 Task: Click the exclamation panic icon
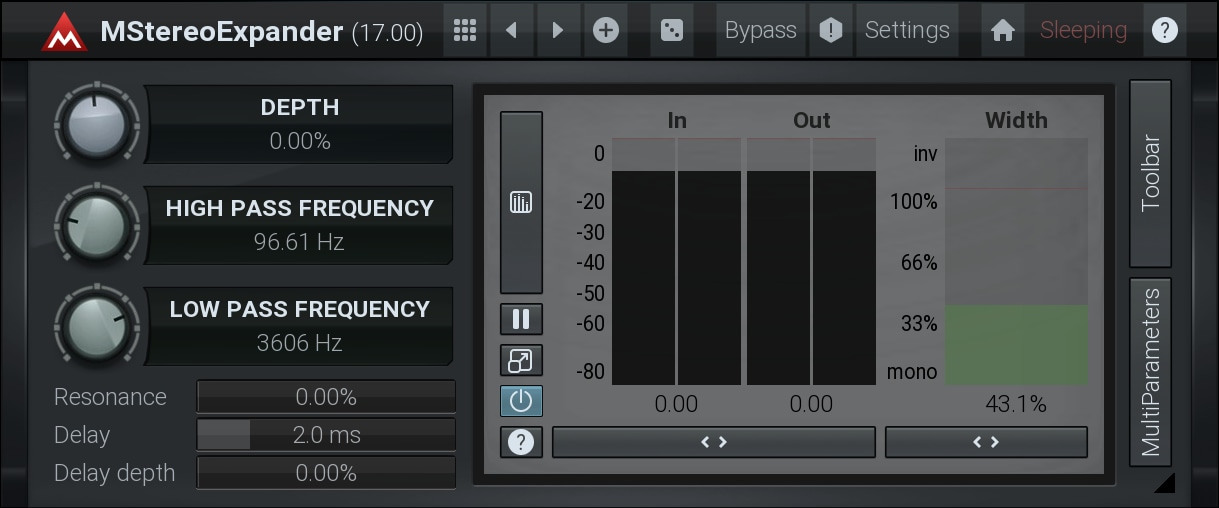830,30
